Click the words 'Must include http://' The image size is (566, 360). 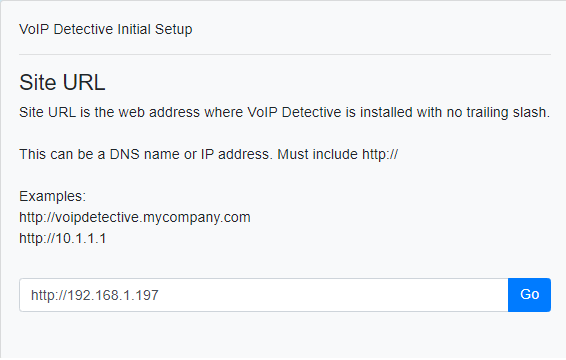tap(338, 154)
